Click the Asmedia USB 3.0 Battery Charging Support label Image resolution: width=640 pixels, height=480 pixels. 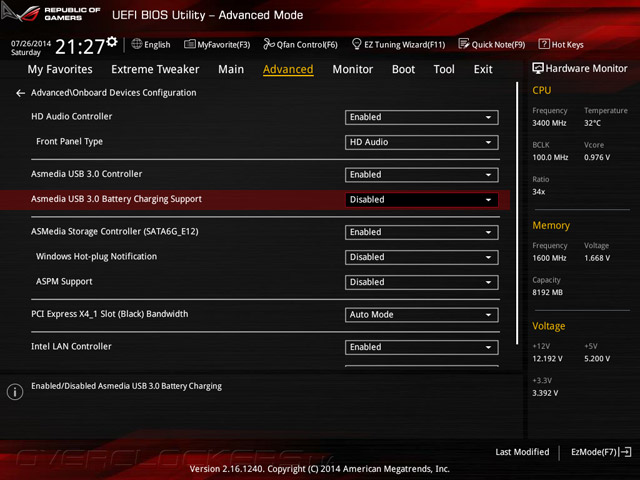click(116, 199)
